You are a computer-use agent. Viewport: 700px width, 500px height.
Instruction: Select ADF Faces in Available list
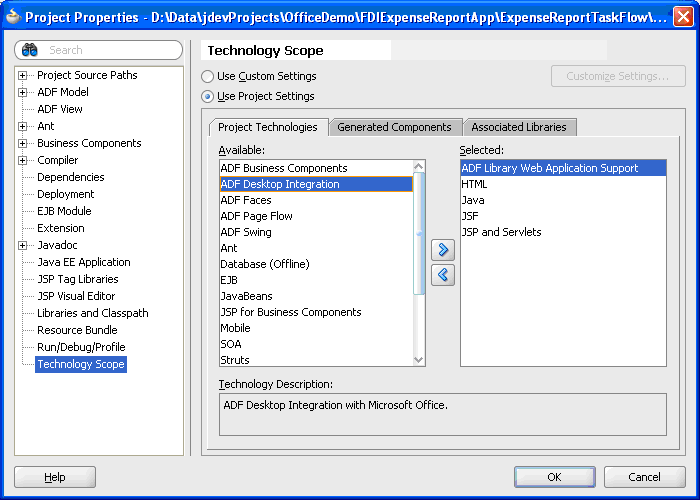coord(317,200)
